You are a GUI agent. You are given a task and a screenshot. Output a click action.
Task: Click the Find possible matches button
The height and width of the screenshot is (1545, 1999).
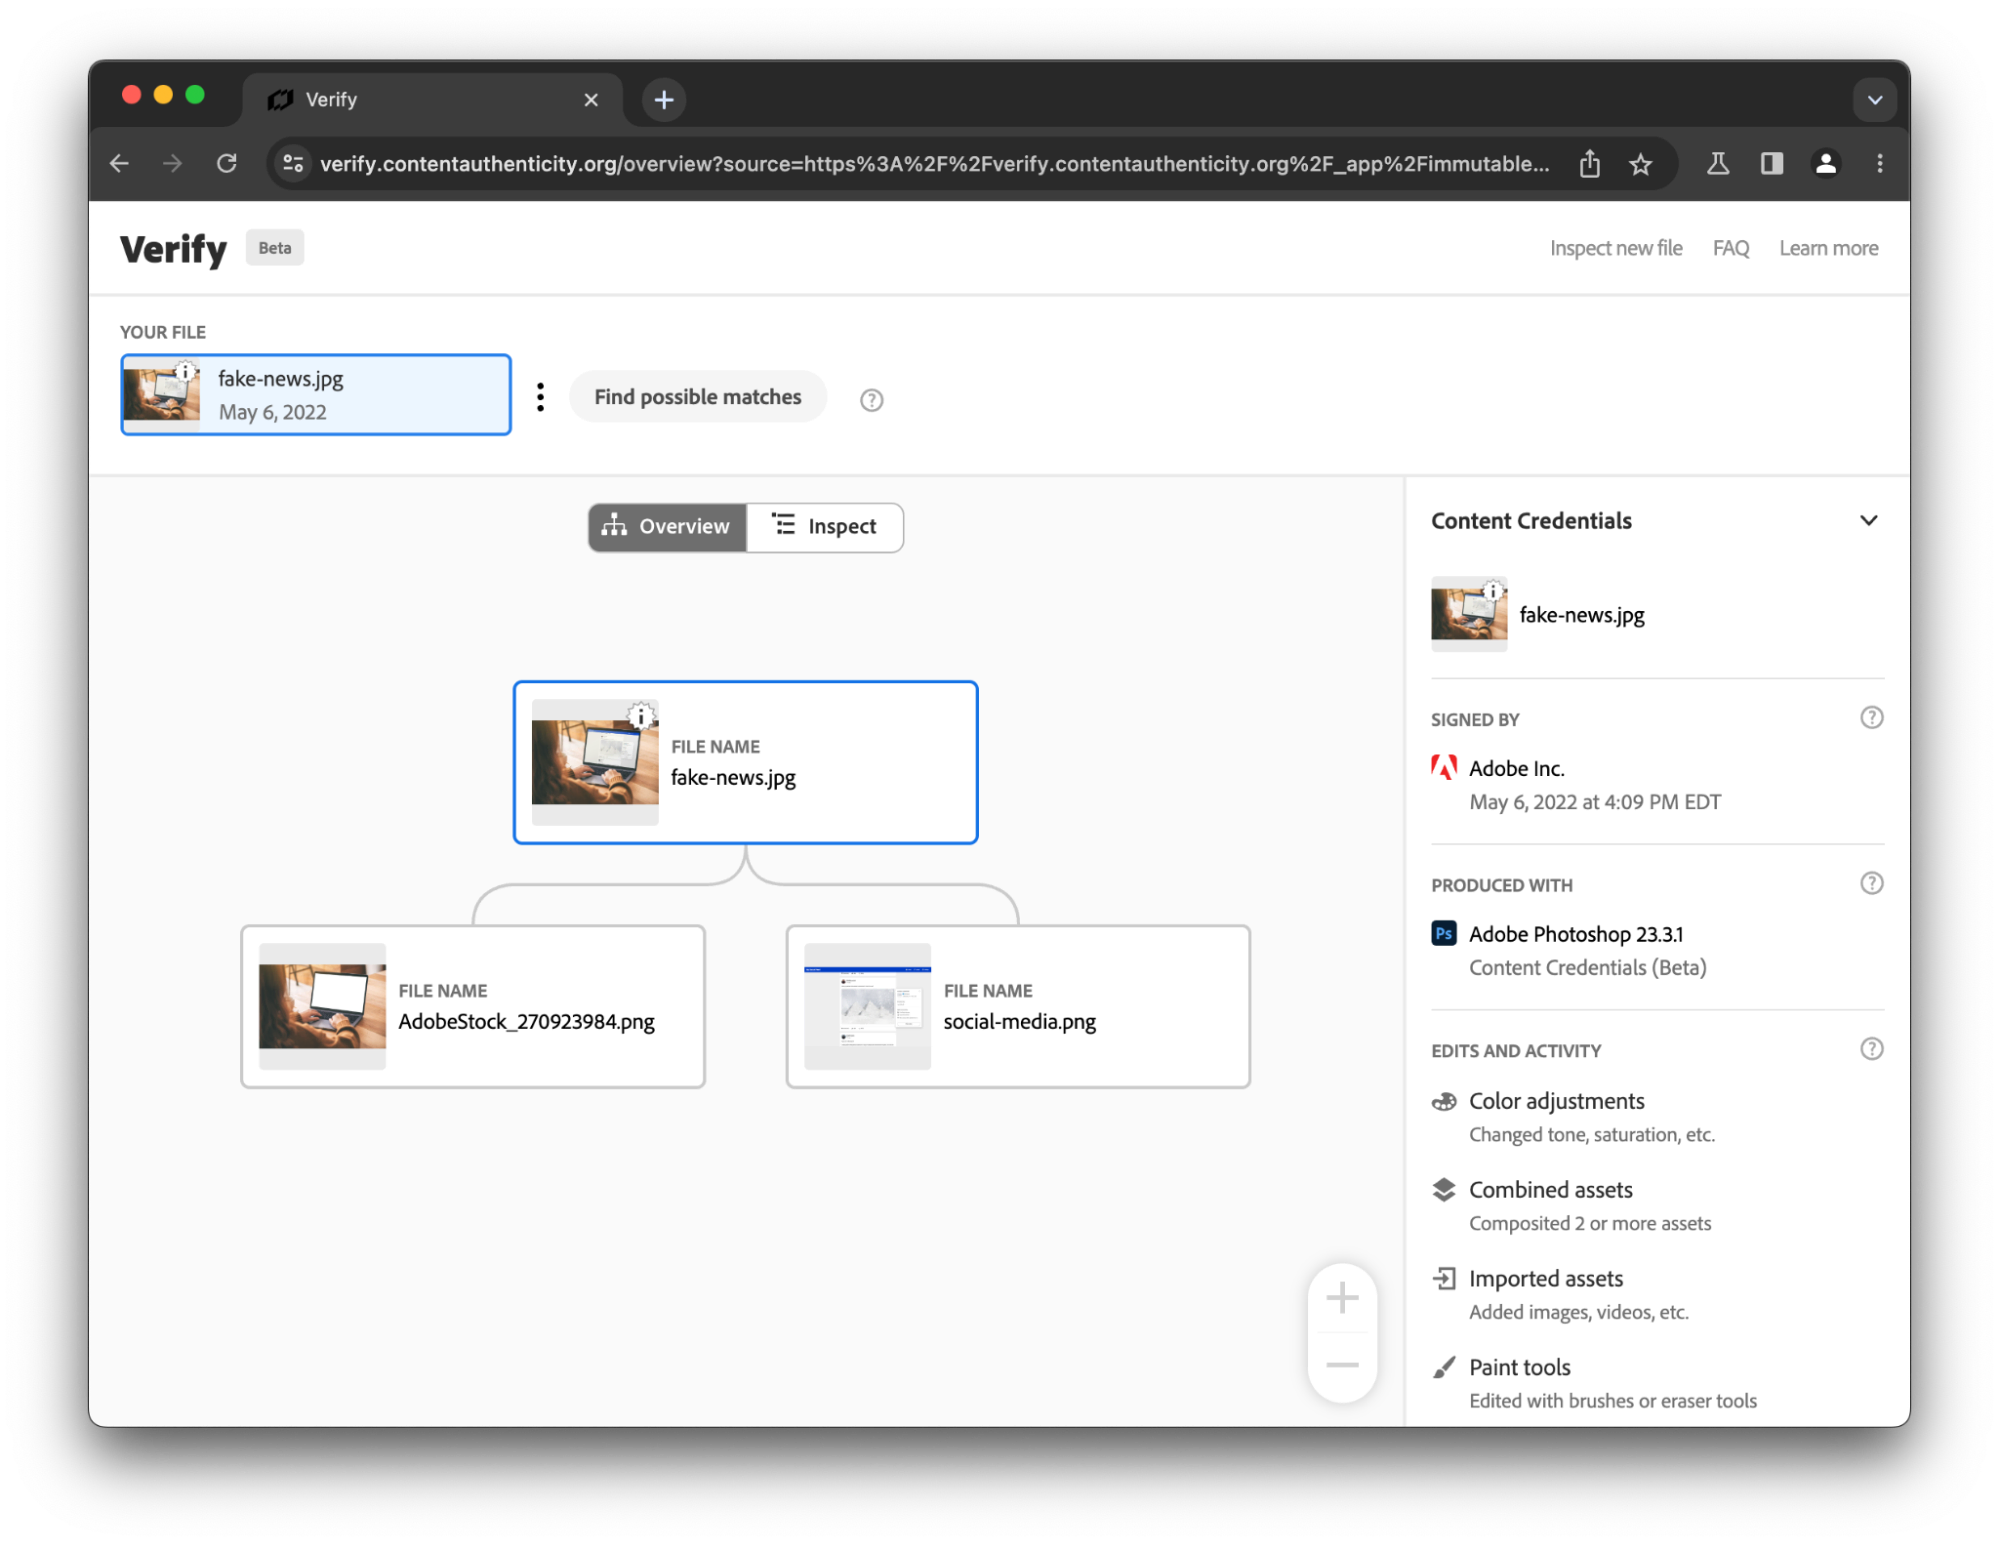(x=698, y=397)
